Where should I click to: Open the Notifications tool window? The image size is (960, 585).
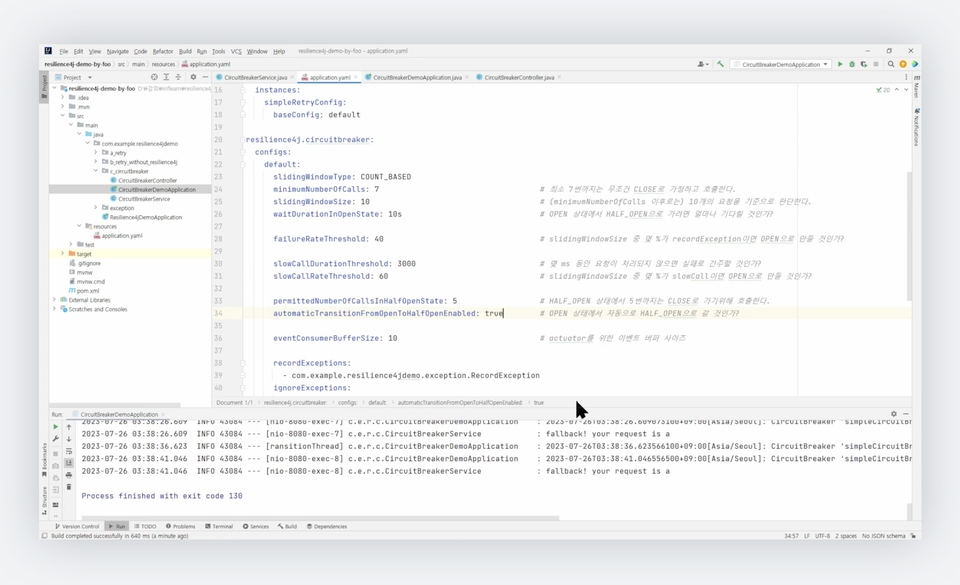pos(917,127)
